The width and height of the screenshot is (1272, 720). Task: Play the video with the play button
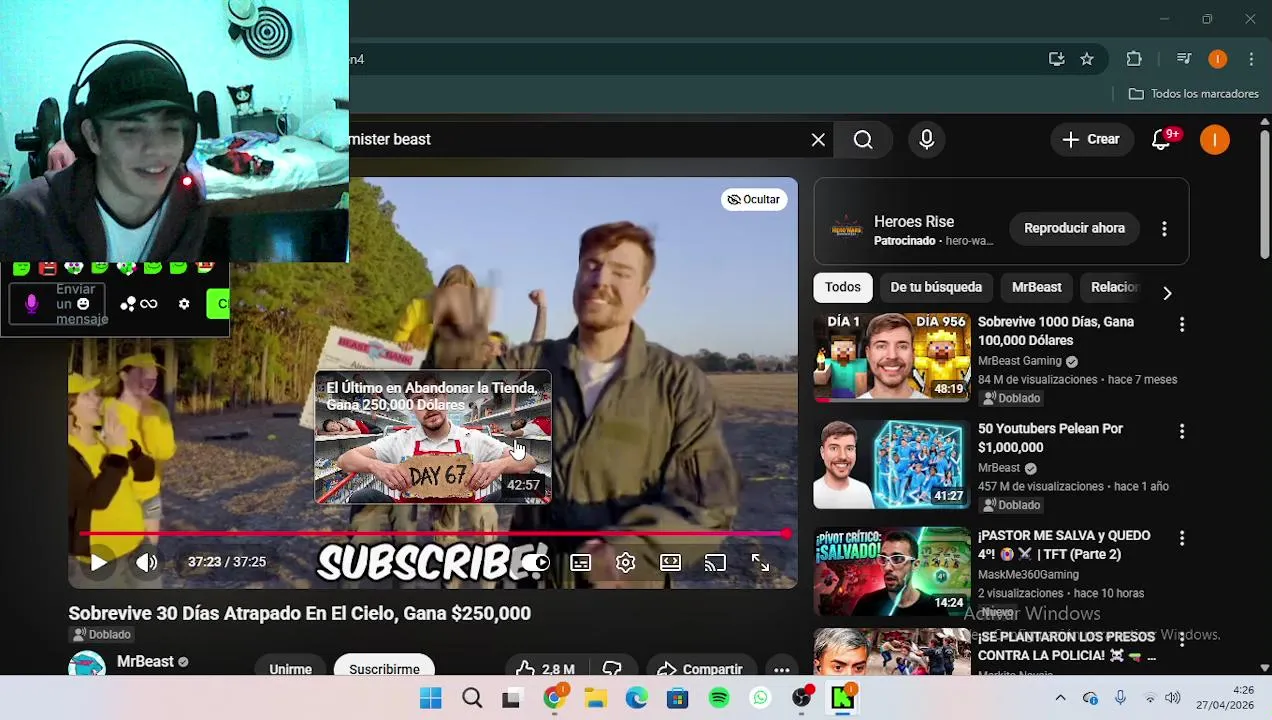(98, 563)
